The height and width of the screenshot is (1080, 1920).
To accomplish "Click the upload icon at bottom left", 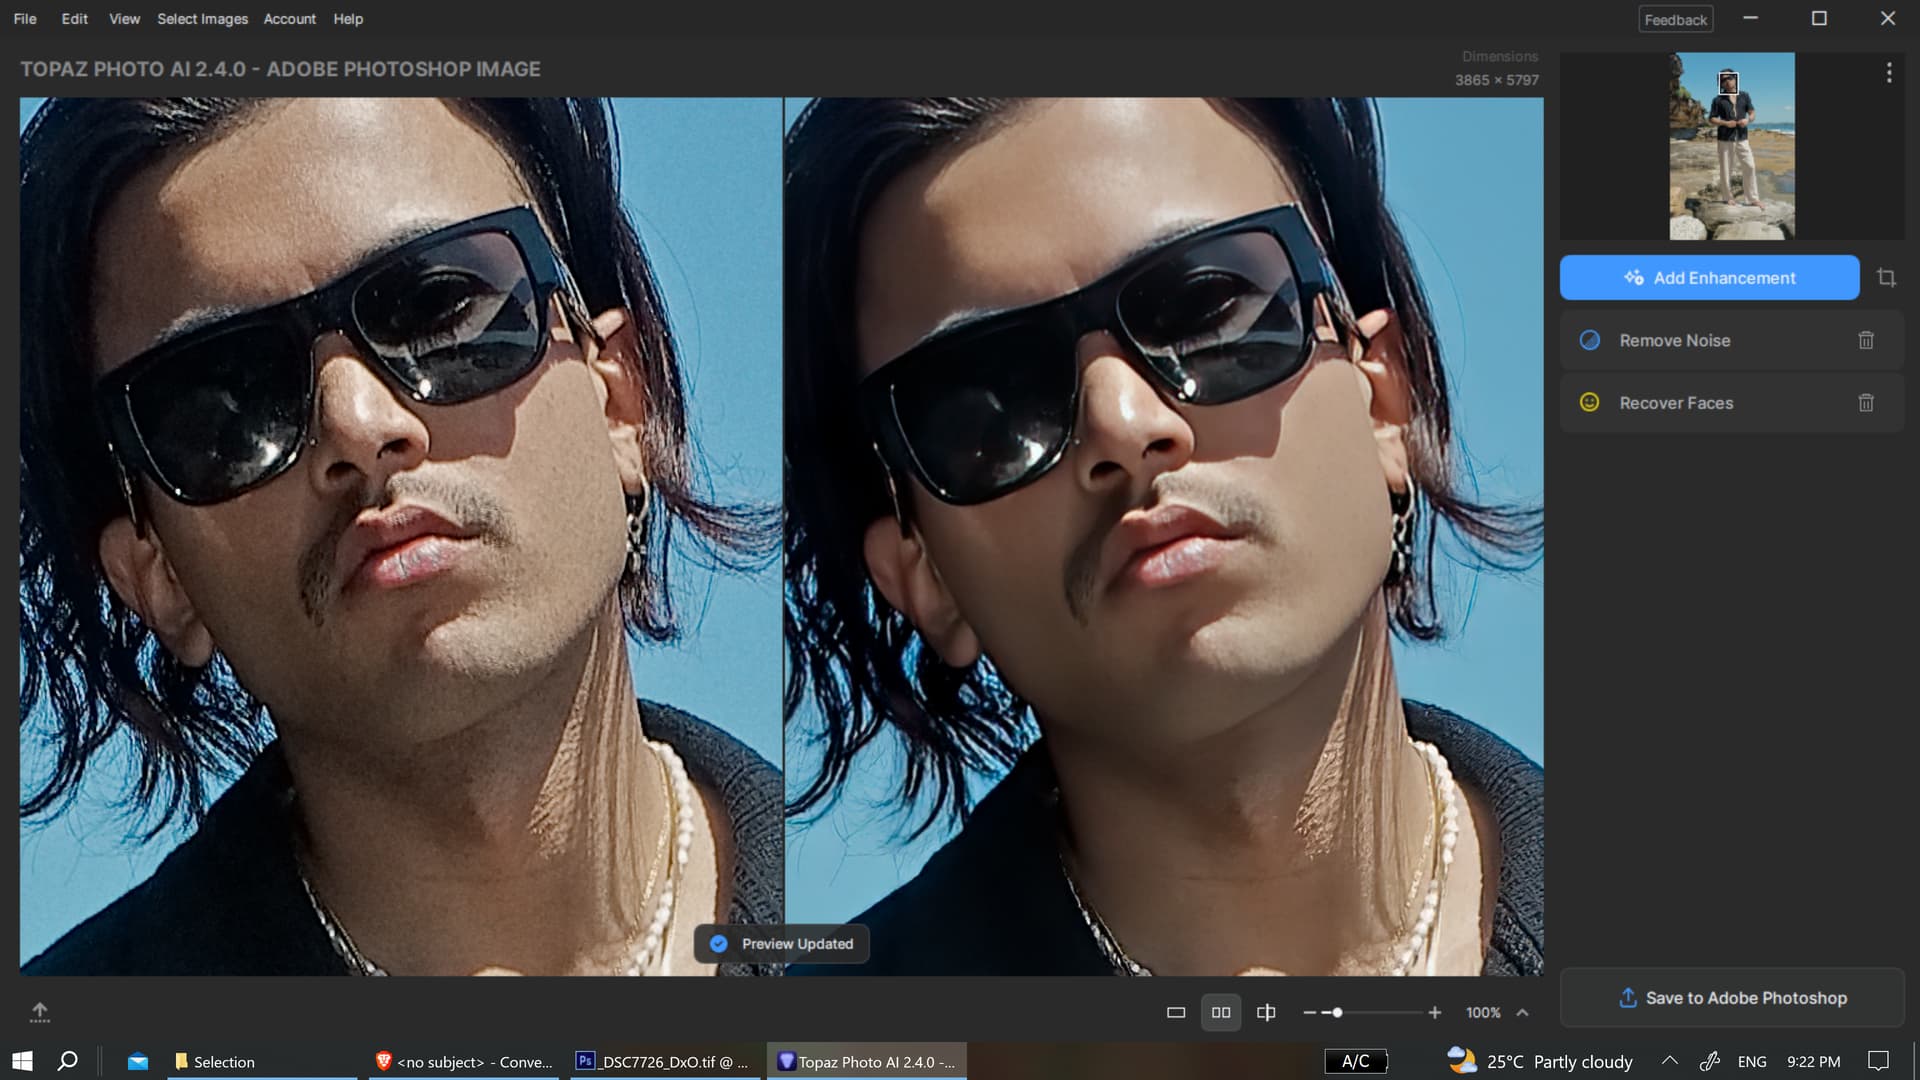I will (39, 1012).
